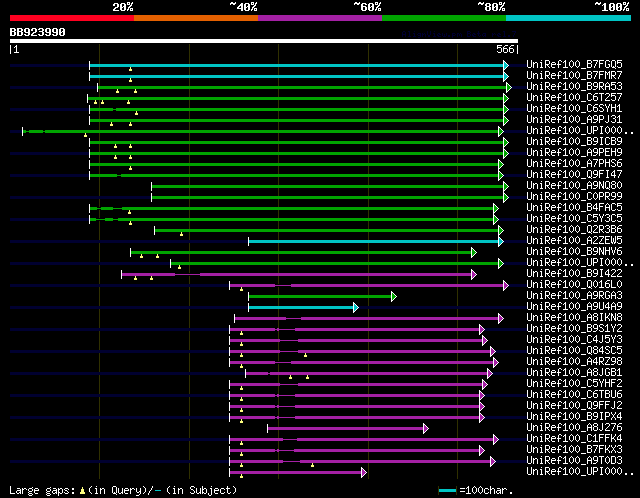This screenshot has height=498, width=640.
Task: Click the cyan arrowhead of A2ZEW5 alignment
Action: click(501, 242)
